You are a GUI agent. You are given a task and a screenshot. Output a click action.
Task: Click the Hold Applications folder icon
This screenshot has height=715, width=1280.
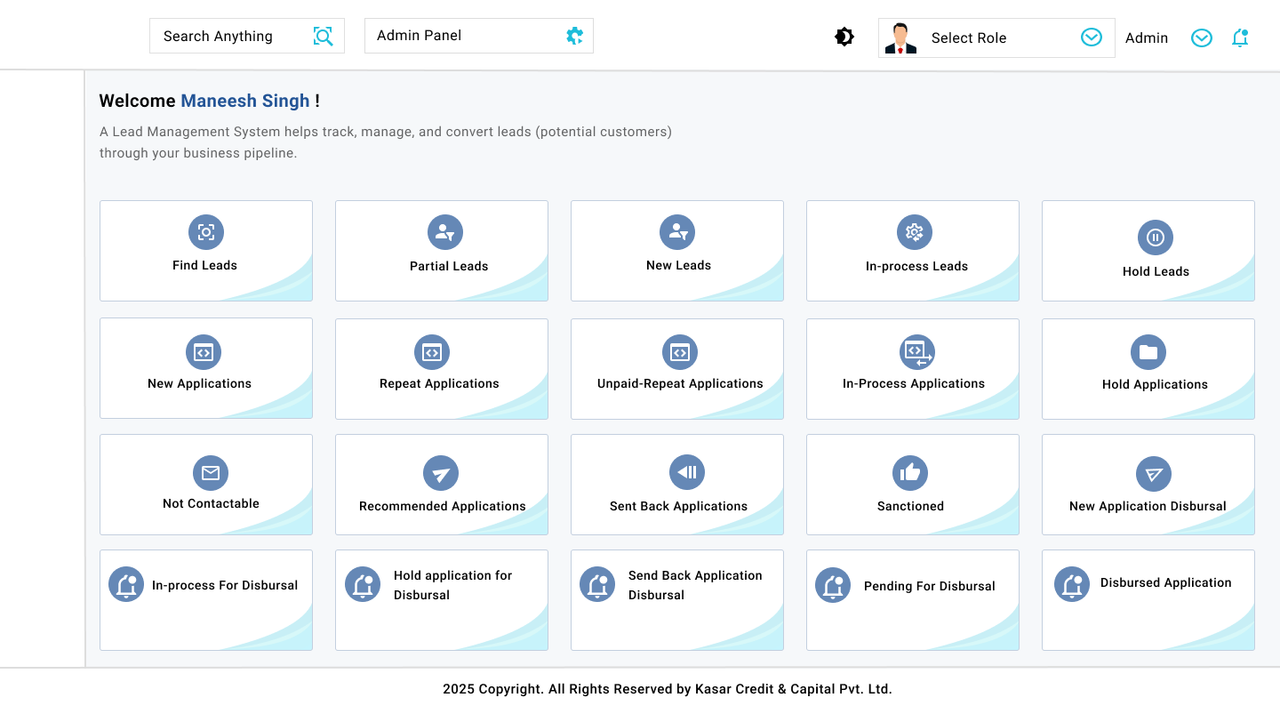point(1147,352)
